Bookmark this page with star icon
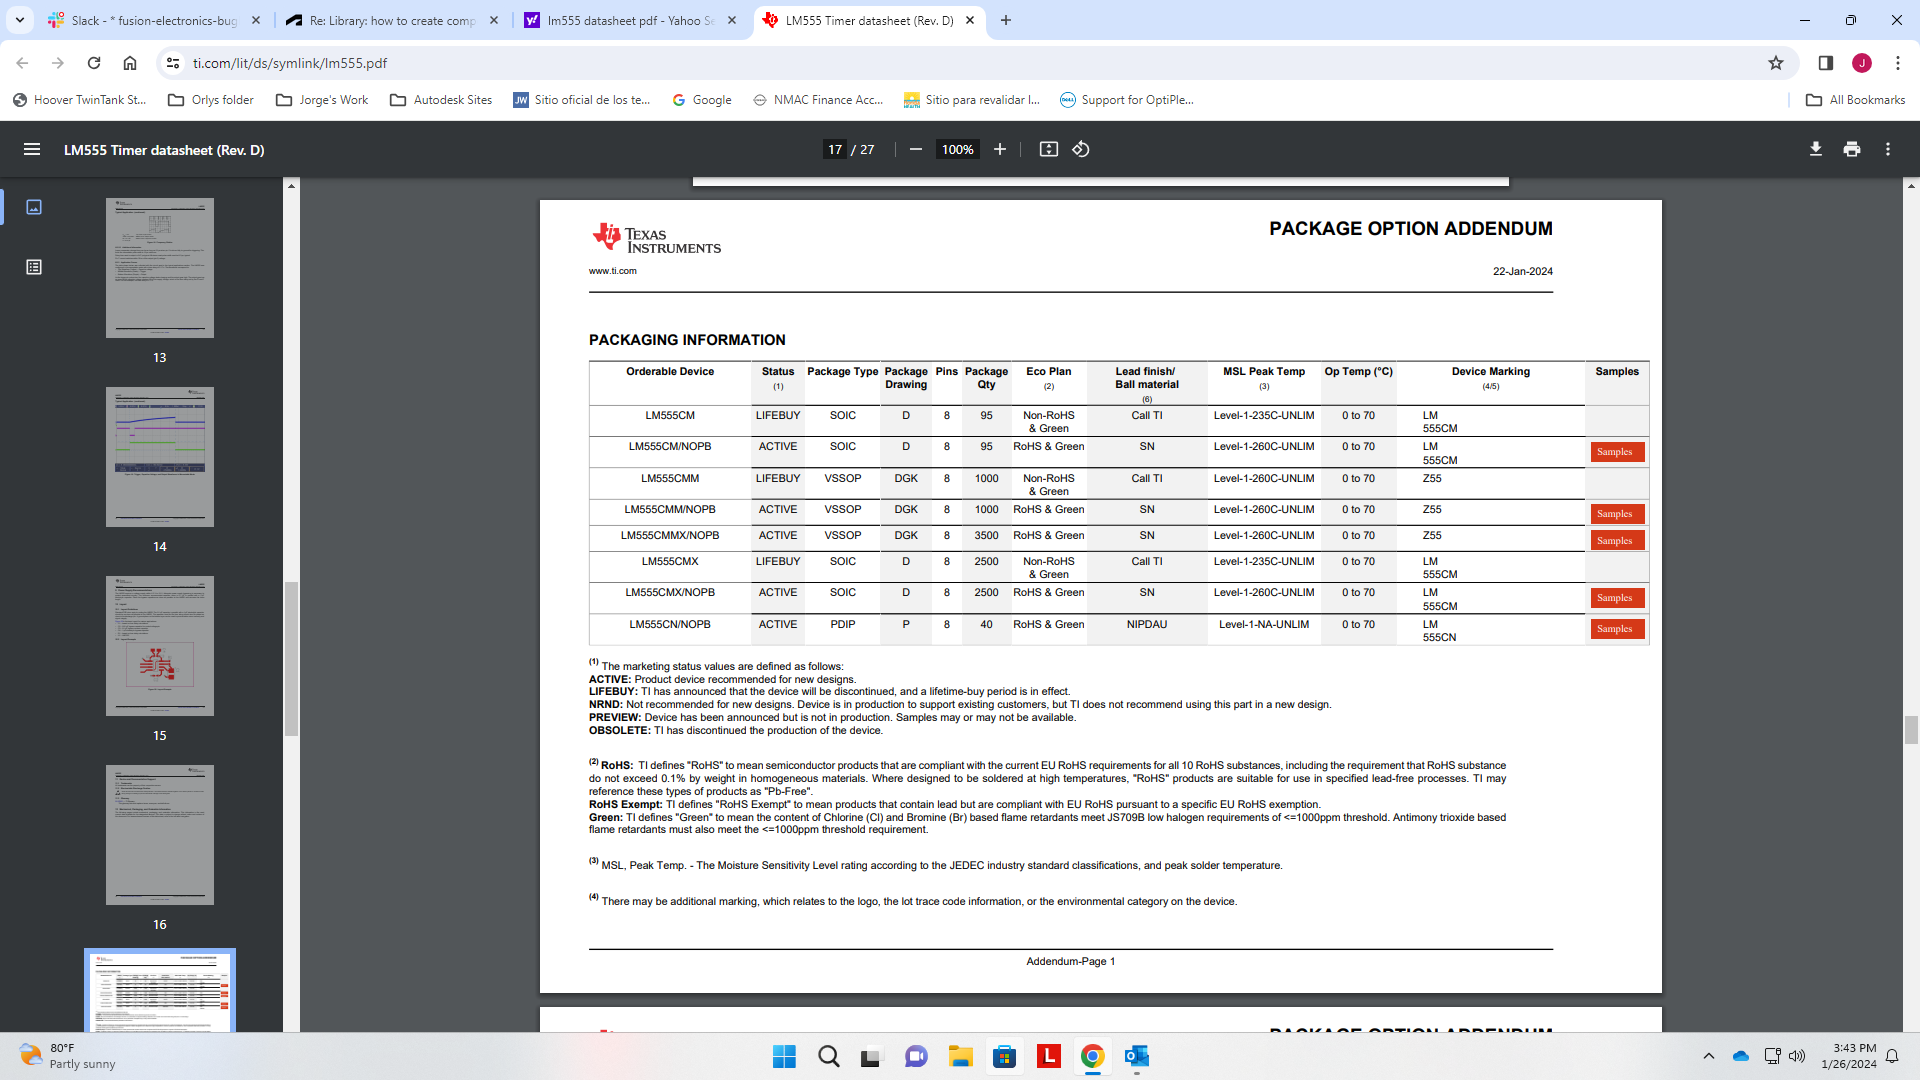Image resolution: width=1920 pixels, height=1080 pixels. (x=1775, y=63)
